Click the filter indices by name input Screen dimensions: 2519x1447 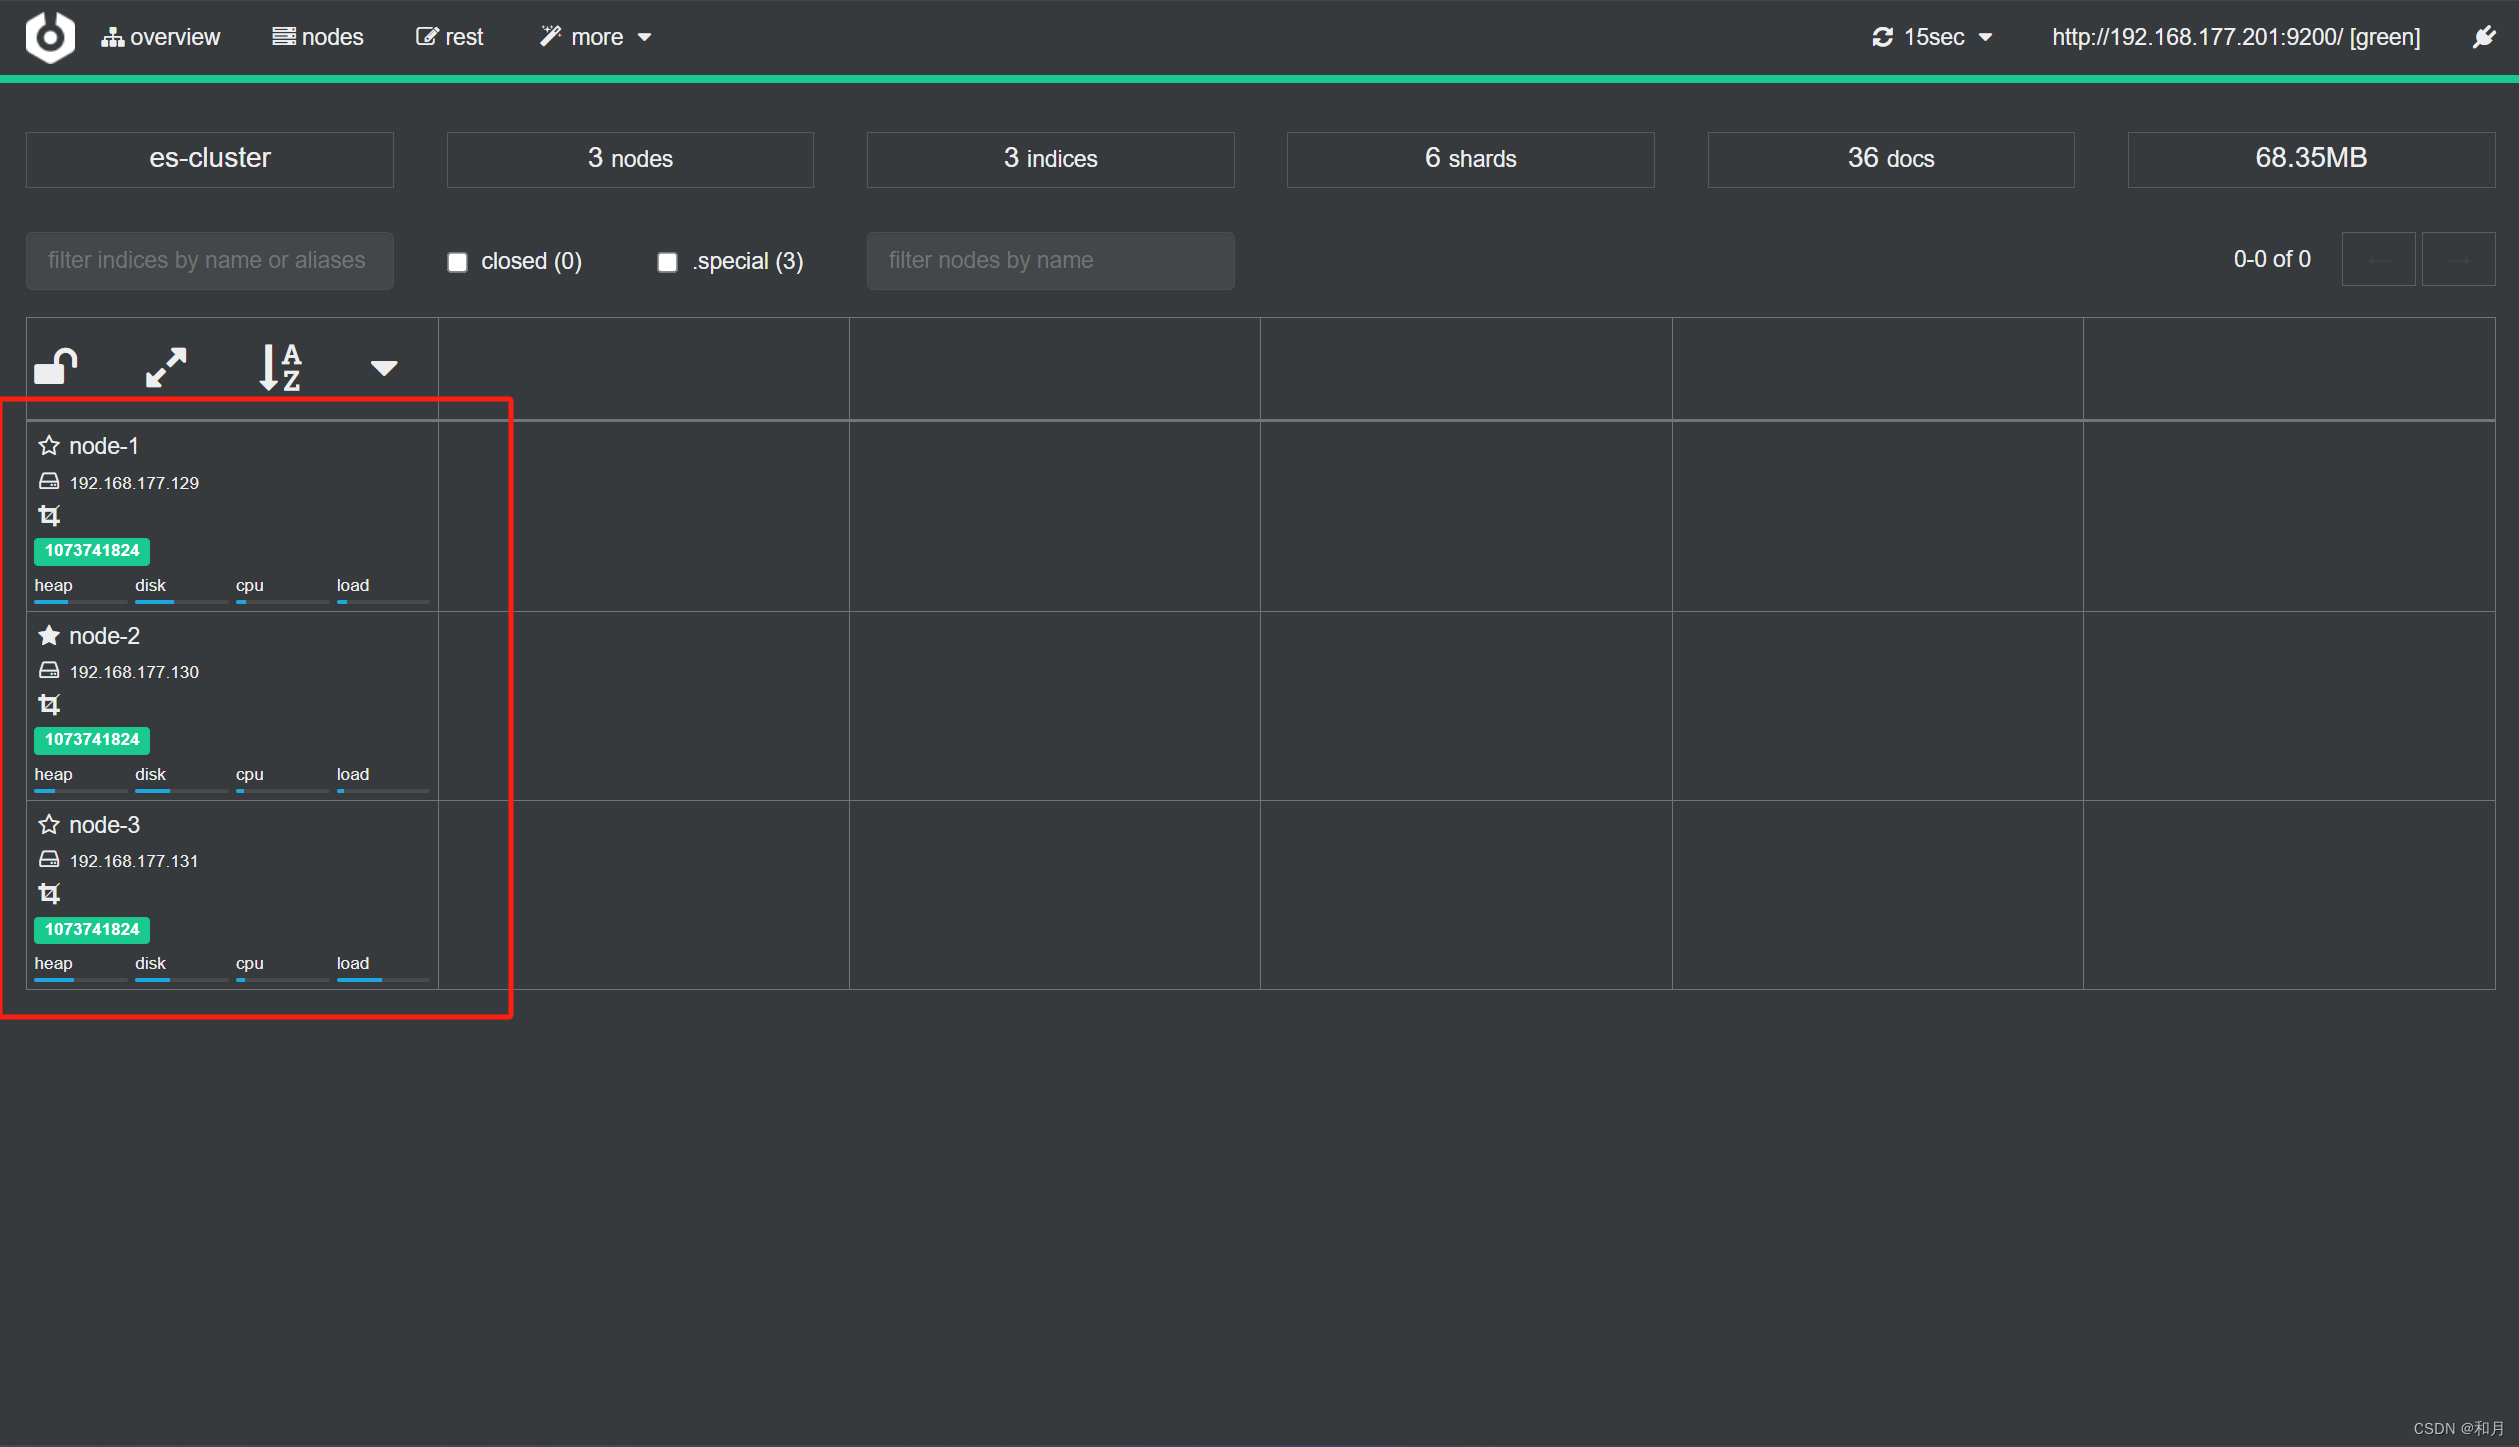208,260
